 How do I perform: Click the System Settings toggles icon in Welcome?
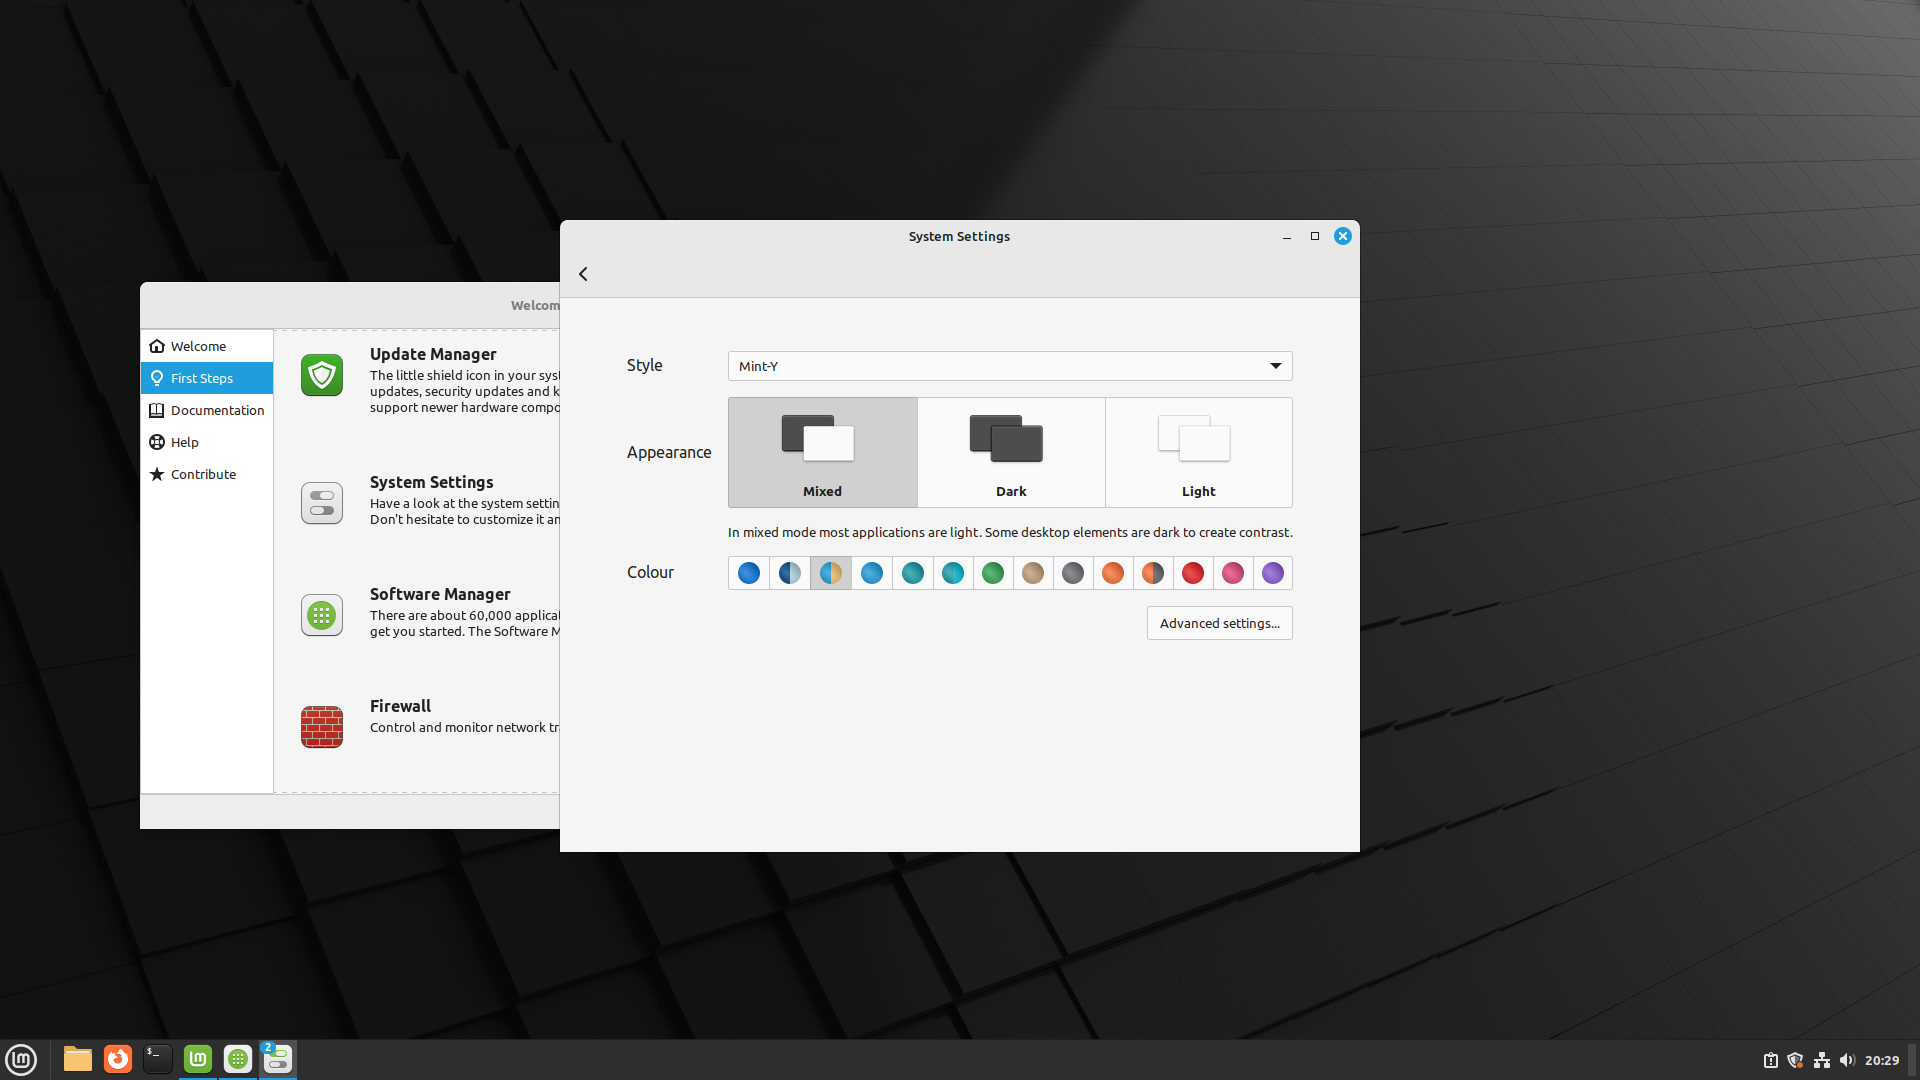tap(322, 503)
